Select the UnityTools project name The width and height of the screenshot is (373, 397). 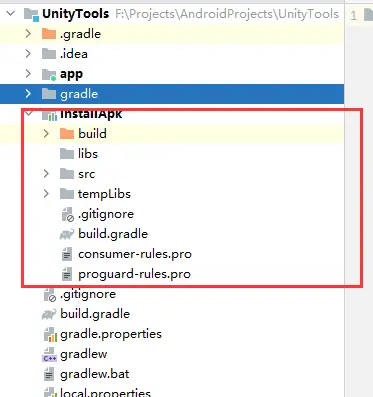[76, 14]
